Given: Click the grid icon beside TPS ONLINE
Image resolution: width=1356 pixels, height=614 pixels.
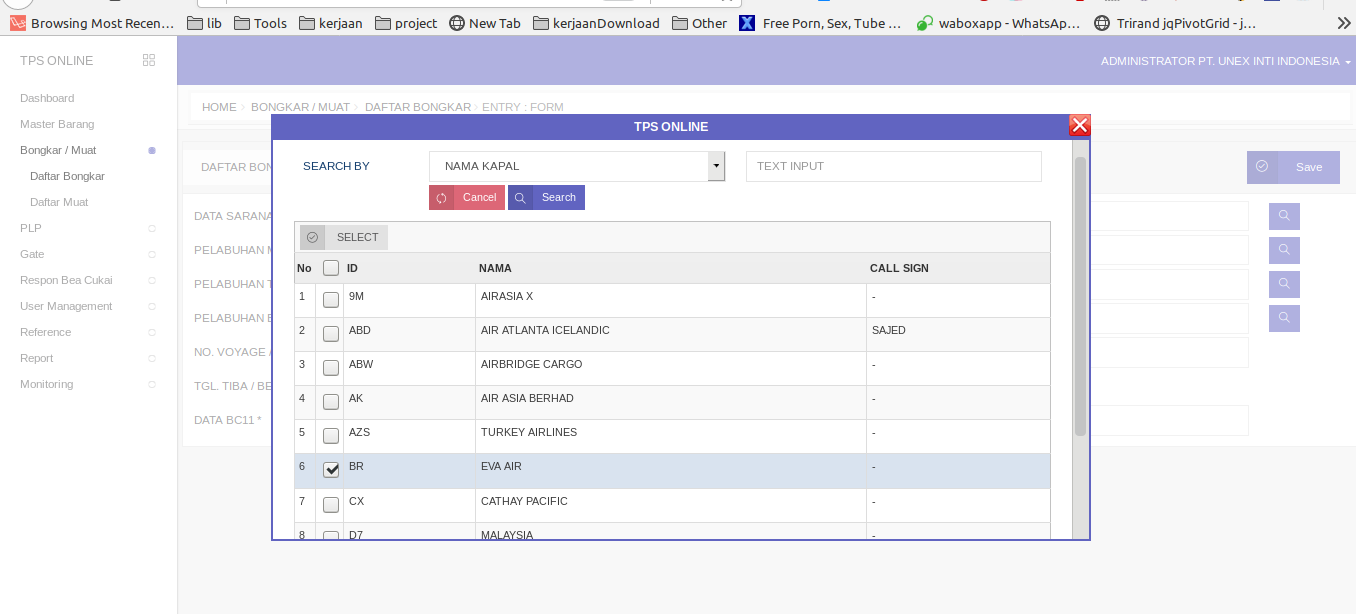Looking at the screenshot, I should click(x=149, y=60).
